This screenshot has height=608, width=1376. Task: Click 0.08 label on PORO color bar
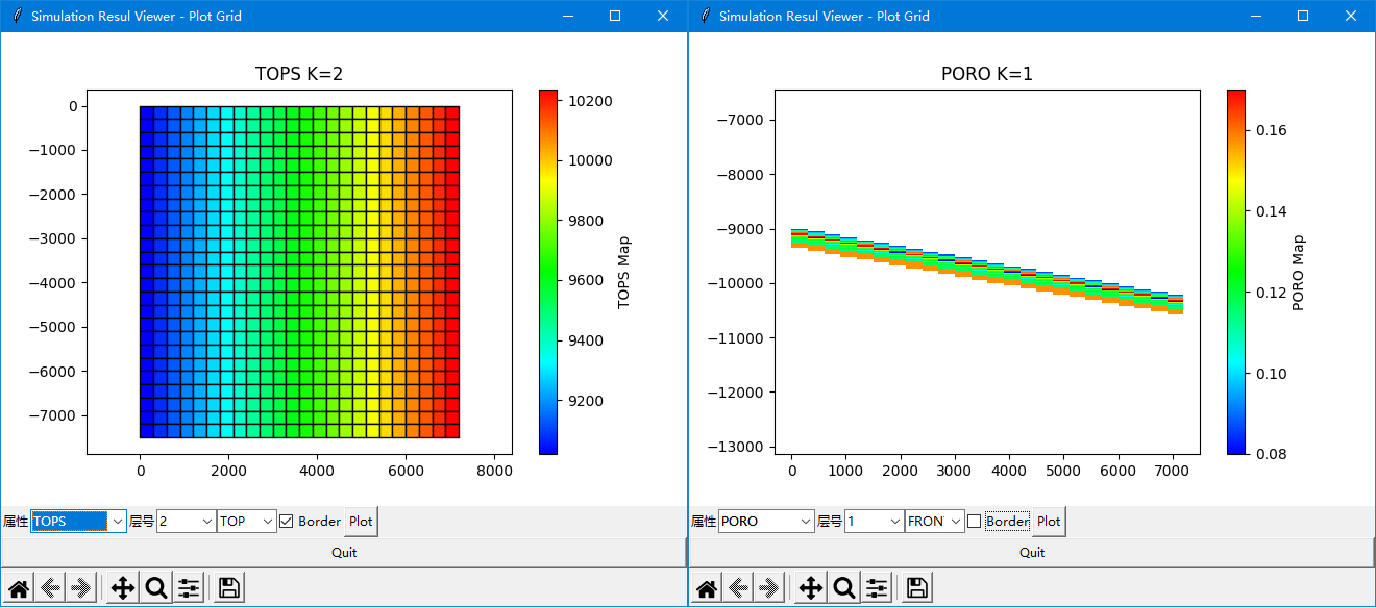point(1270,454)
